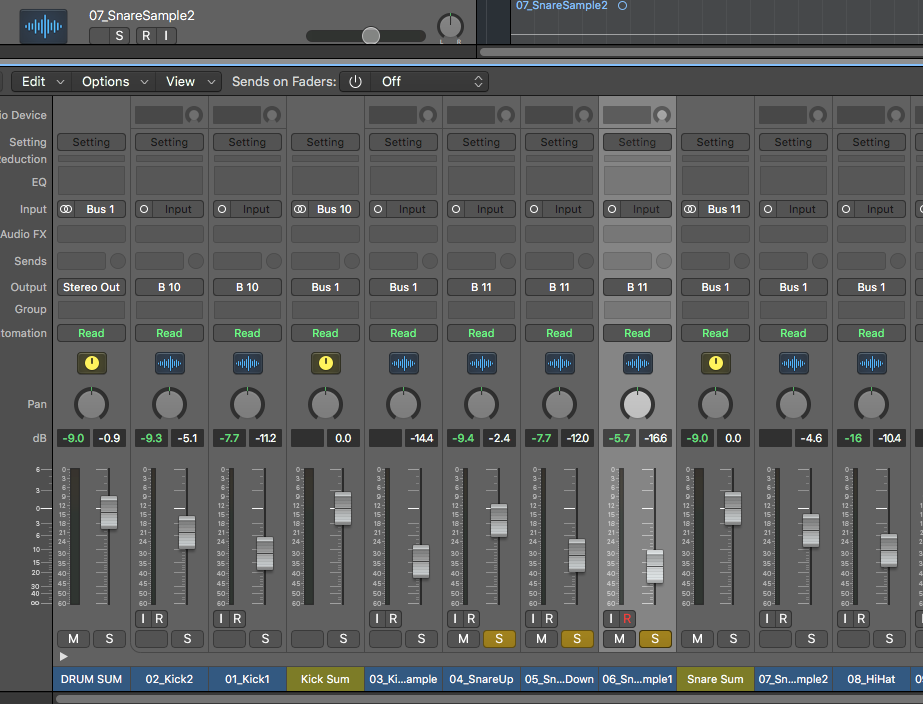
Task: Click the 07_SnareSample2 track header waveform icon
Action: (43, 26)
